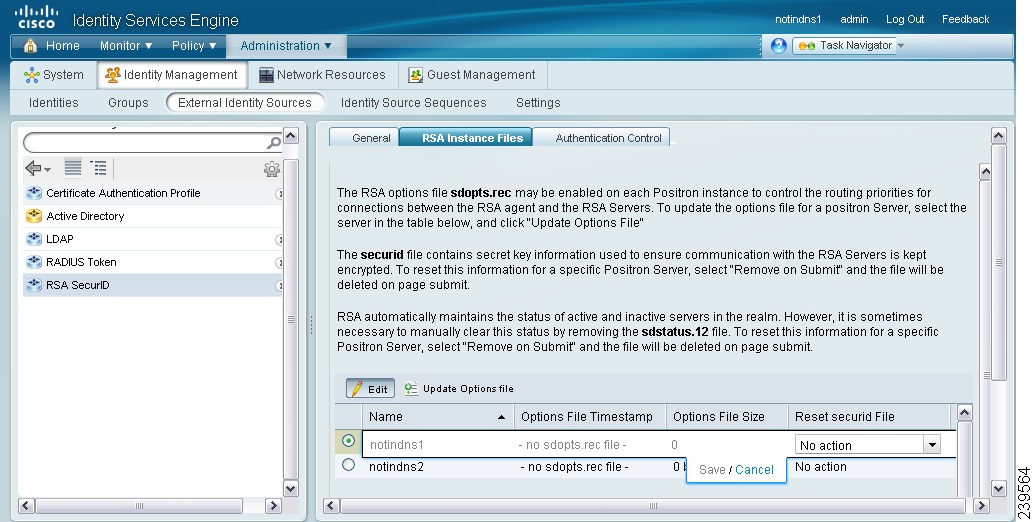Open the Settings submenu
1036x522 pixels.
click(538, 102)
